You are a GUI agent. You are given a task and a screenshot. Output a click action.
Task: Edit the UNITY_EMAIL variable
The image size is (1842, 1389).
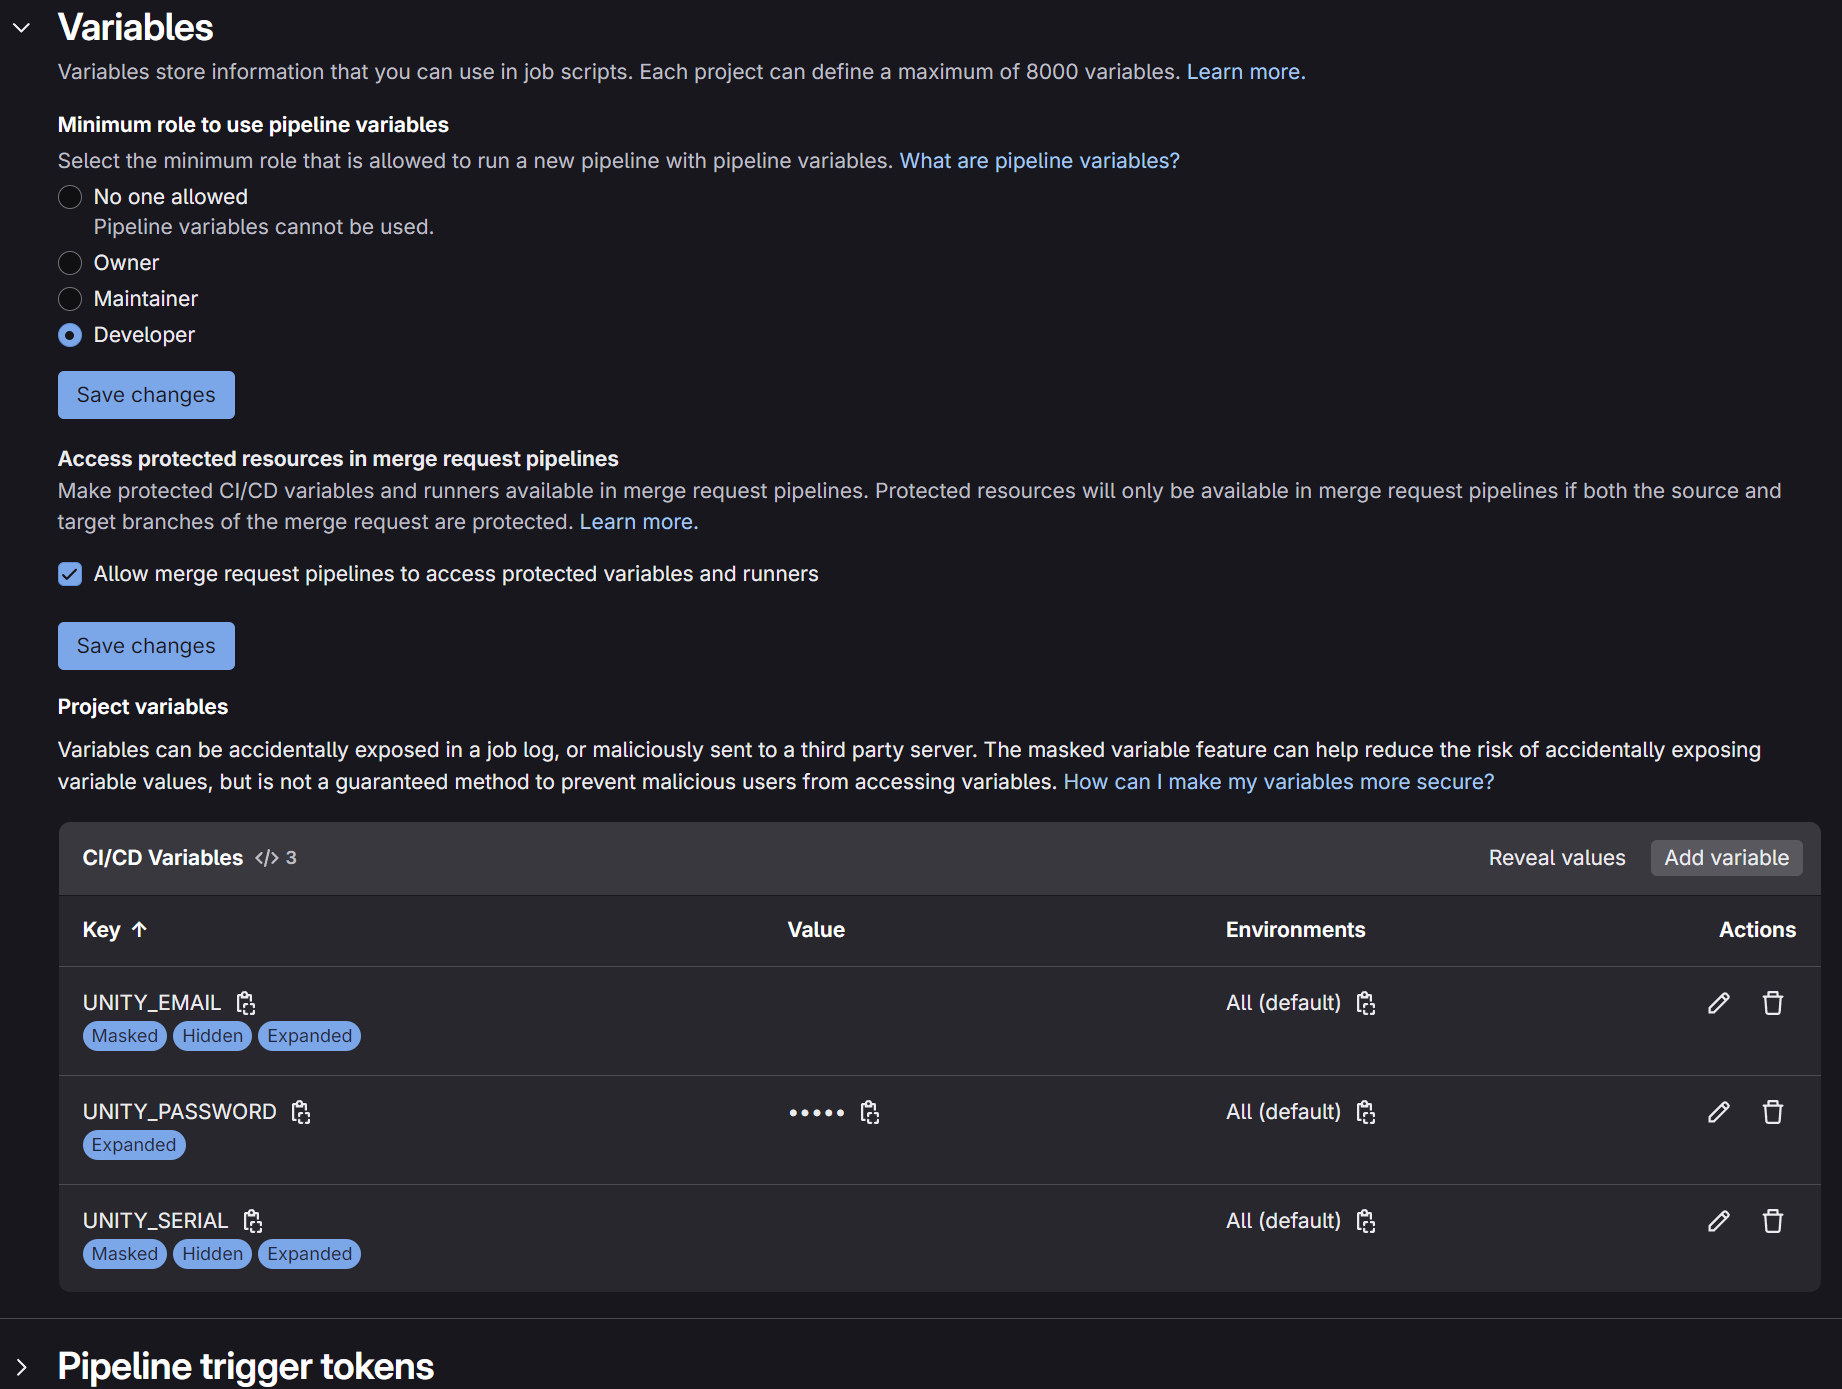point(1718,1003)
